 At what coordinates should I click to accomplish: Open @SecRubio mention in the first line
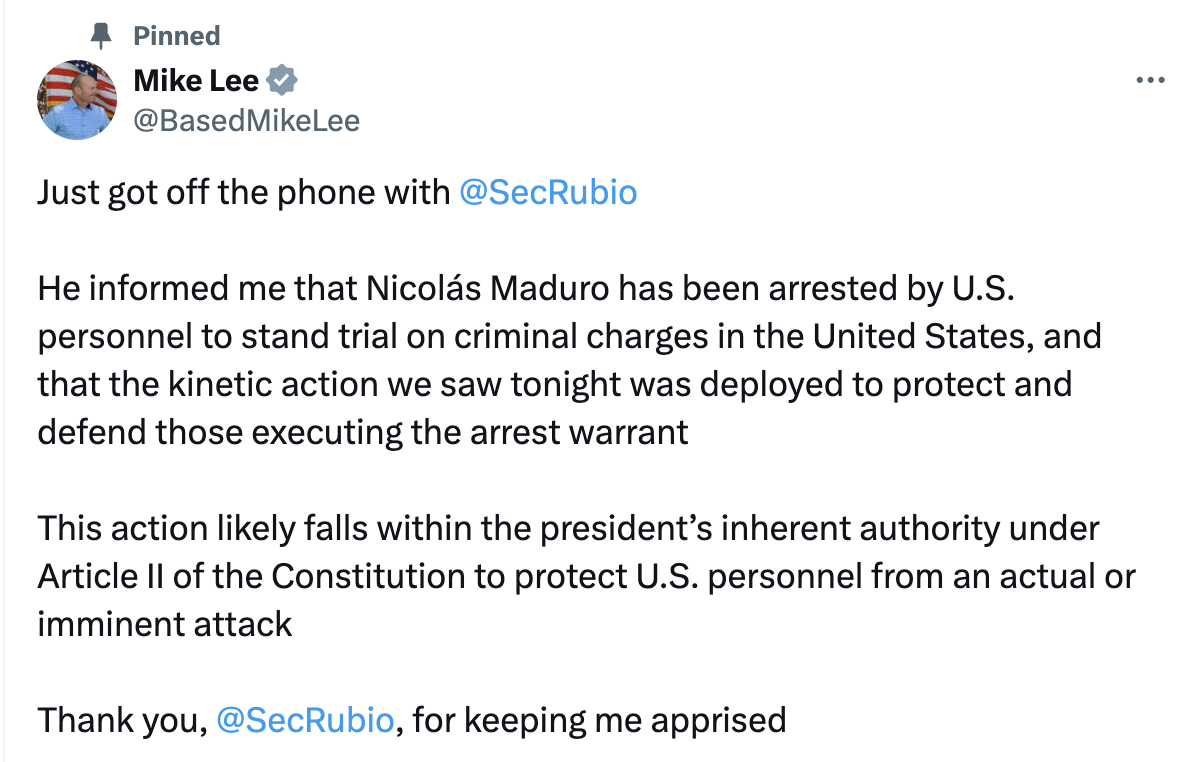coord(547,192)
